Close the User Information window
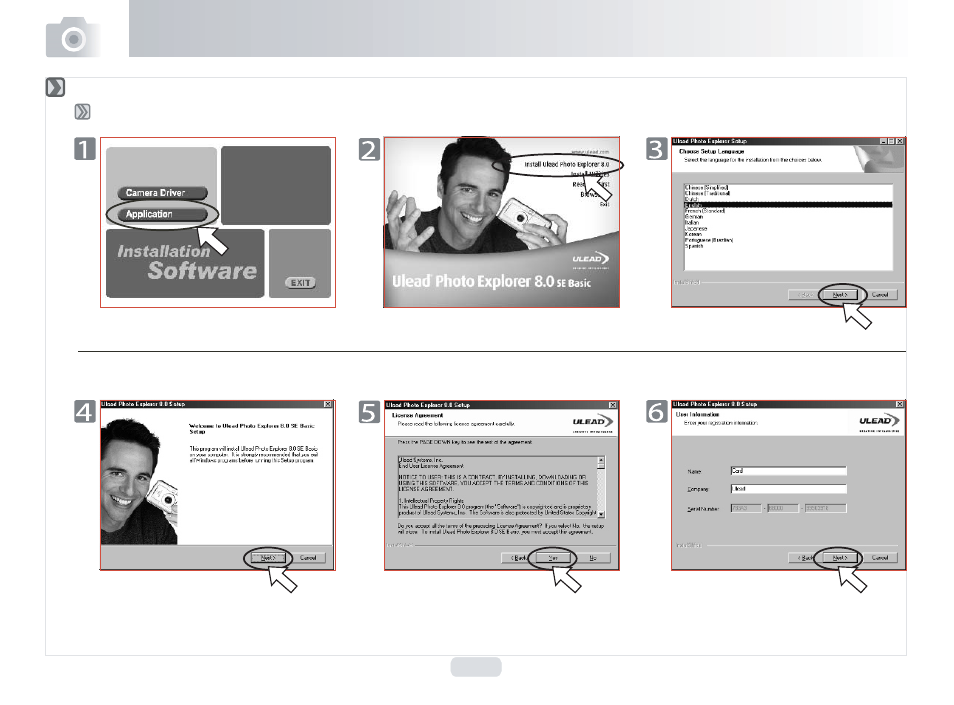The image size is (954, 705). [x=900, y=405]
